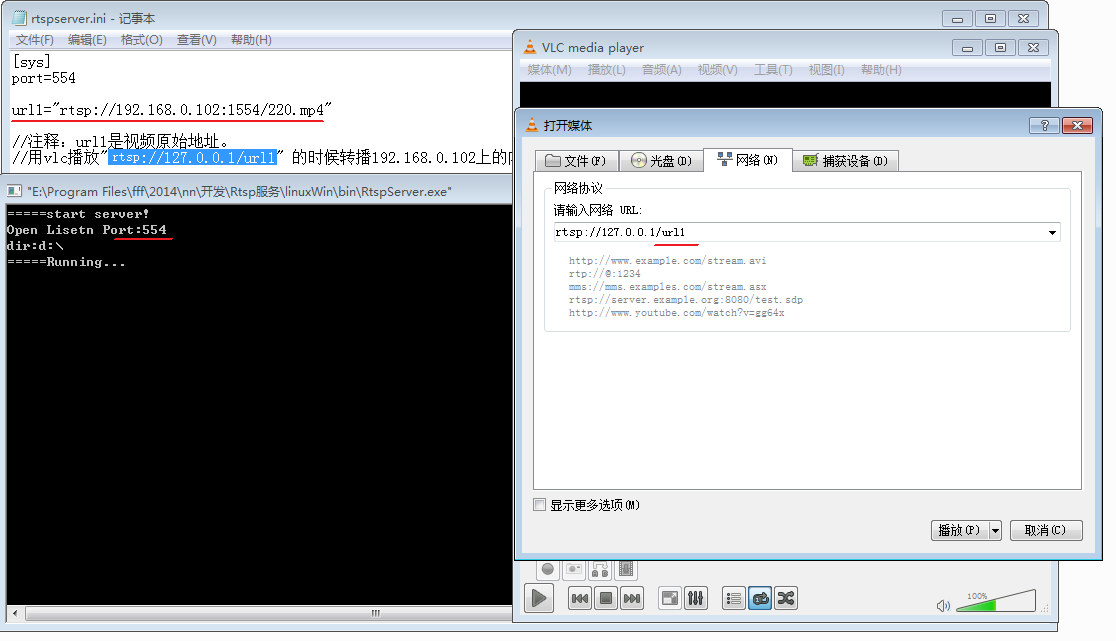Open VLC 视频(V) menu
This screenshot has width=1116, height=641.
pyautogui.click(x=717, y=70)
